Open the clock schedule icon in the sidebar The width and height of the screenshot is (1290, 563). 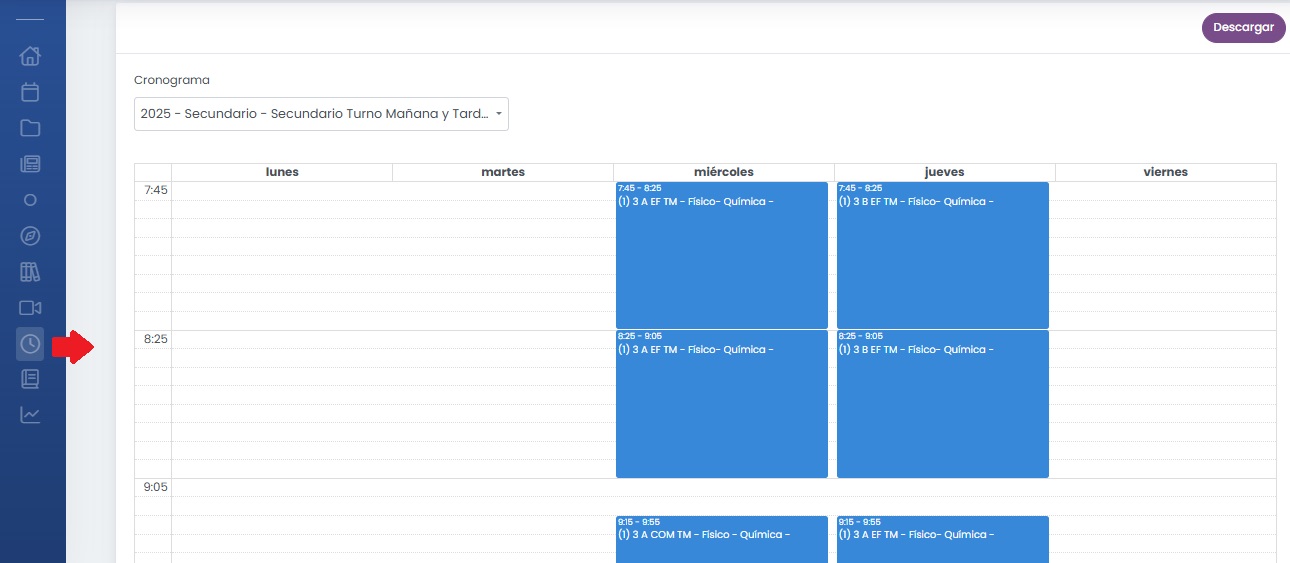[30, 344]
